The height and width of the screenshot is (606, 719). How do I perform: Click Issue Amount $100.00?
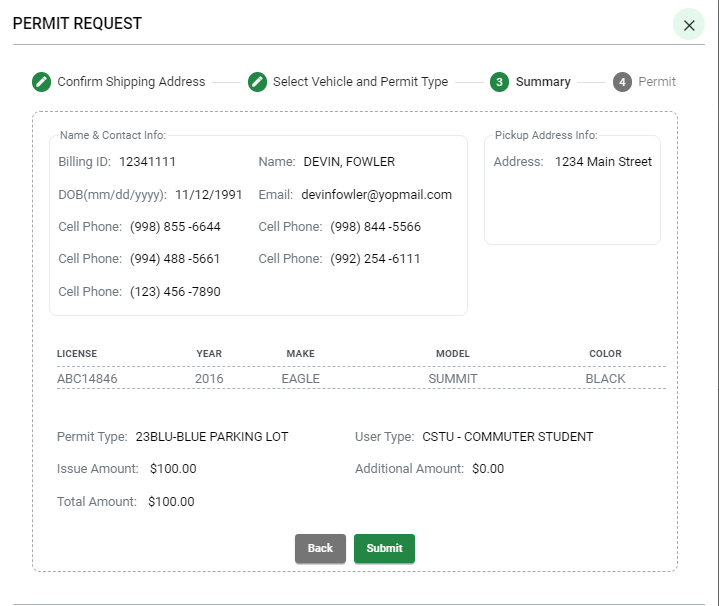pyautogui.click(x=173, y=469)
